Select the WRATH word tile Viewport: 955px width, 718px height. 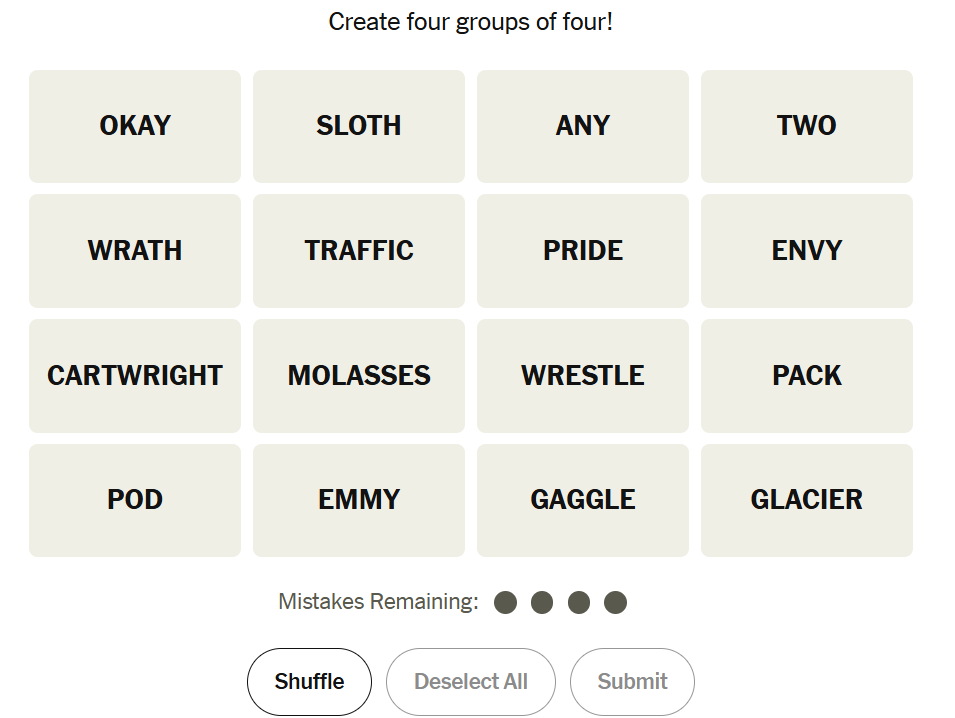click(135, 251)
